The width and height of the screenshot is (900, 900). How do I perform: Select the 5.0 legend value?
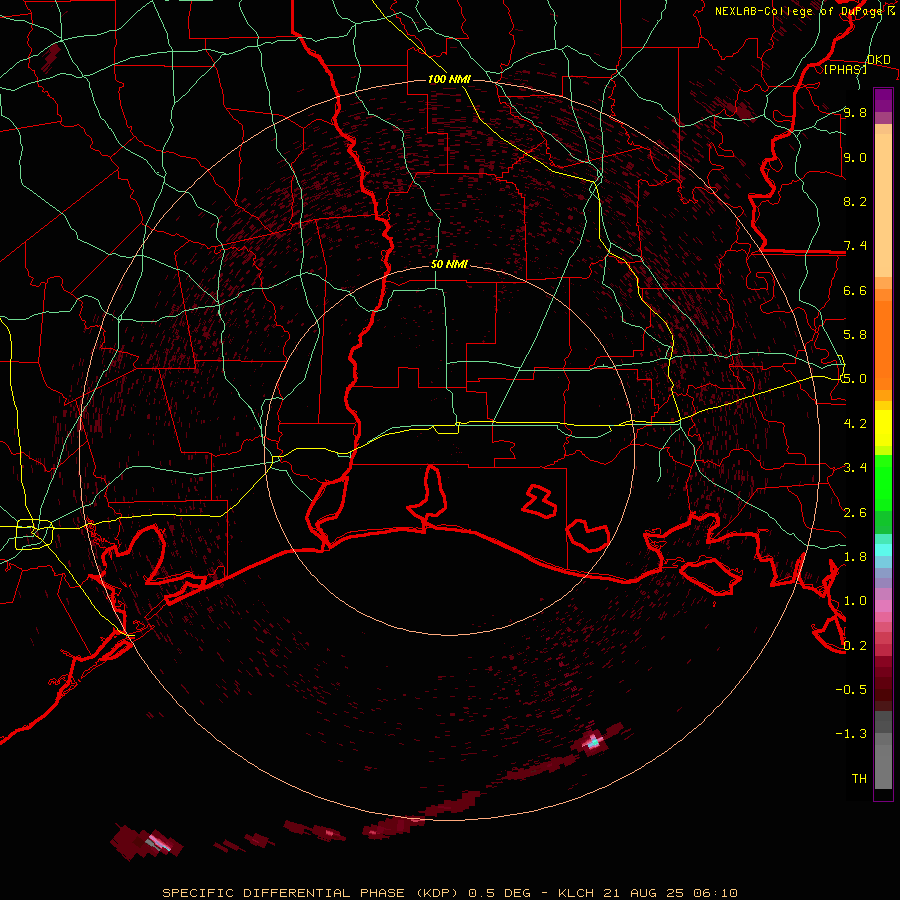point(855,379)
